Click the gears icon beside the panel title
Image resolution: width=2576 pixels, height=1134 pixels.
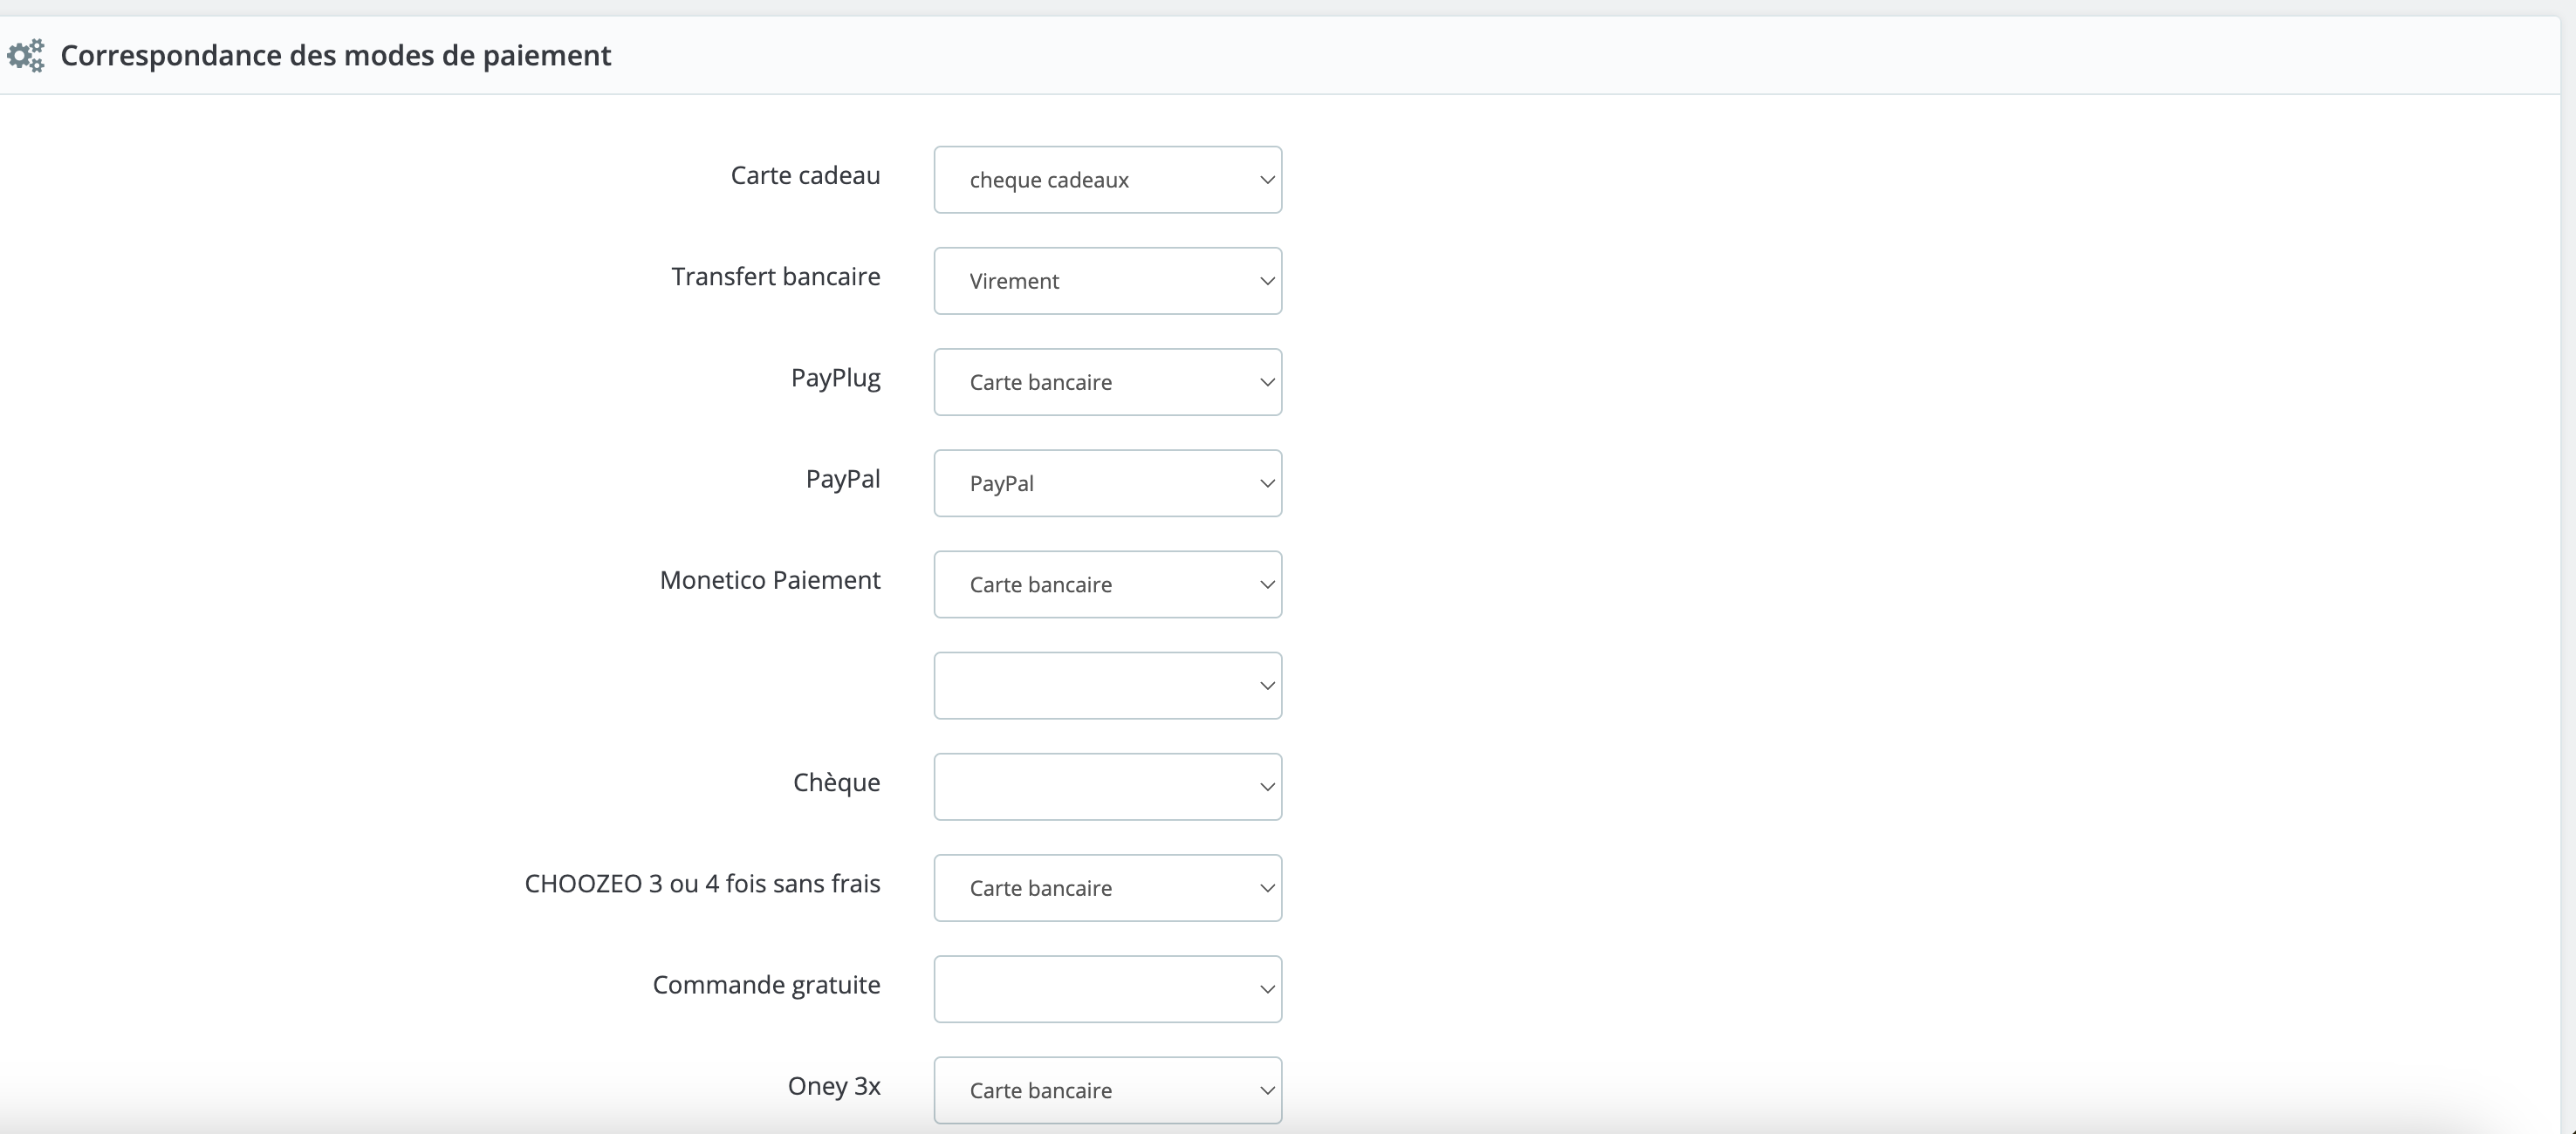tap(25, 55)
